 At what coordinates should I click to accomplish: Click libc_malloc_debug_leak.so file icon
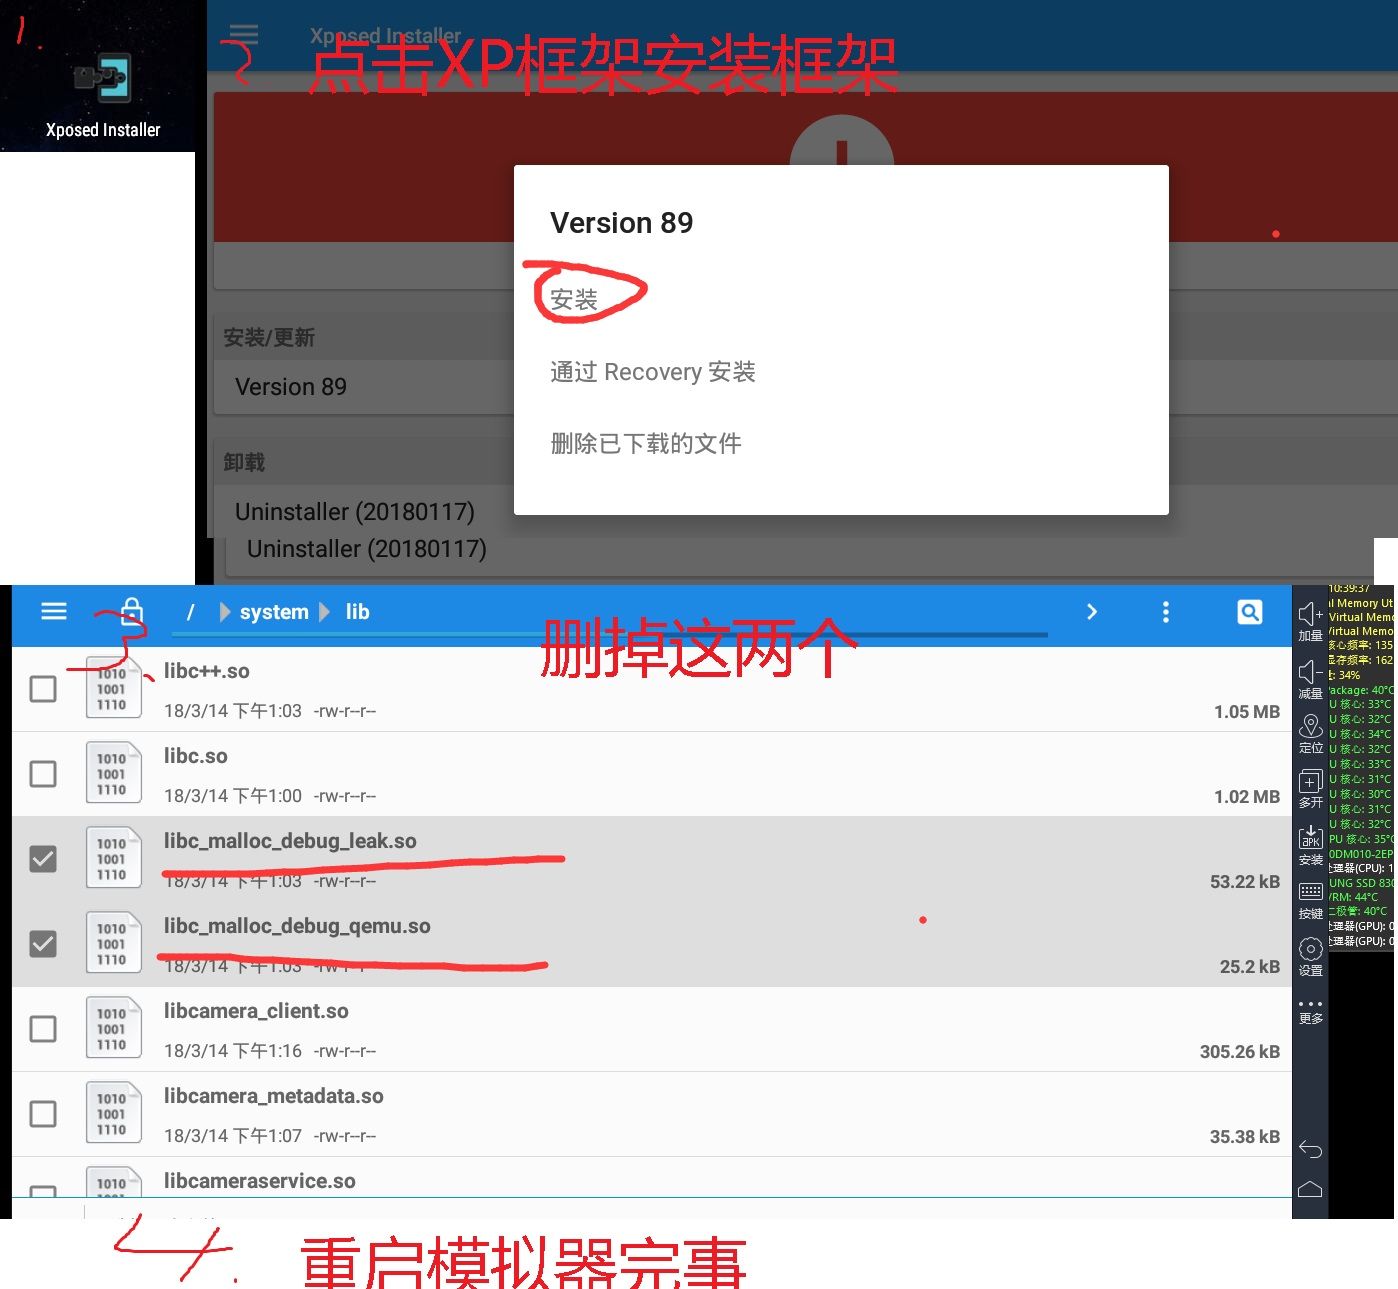coord(113,858)
